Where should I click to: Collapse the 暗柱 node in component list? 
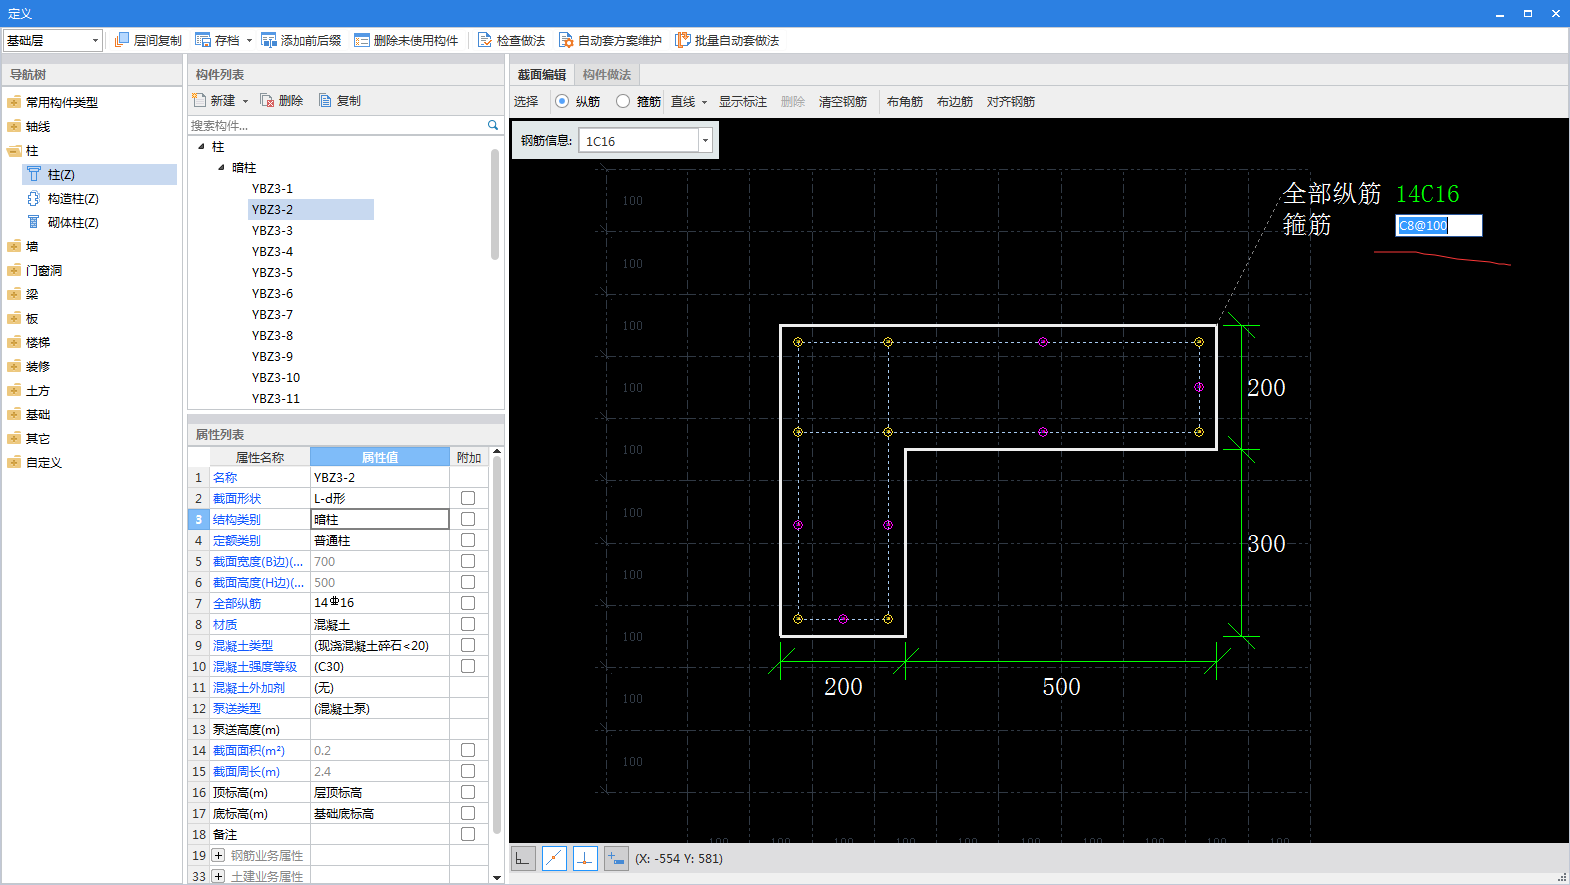[x=221, y=168]
